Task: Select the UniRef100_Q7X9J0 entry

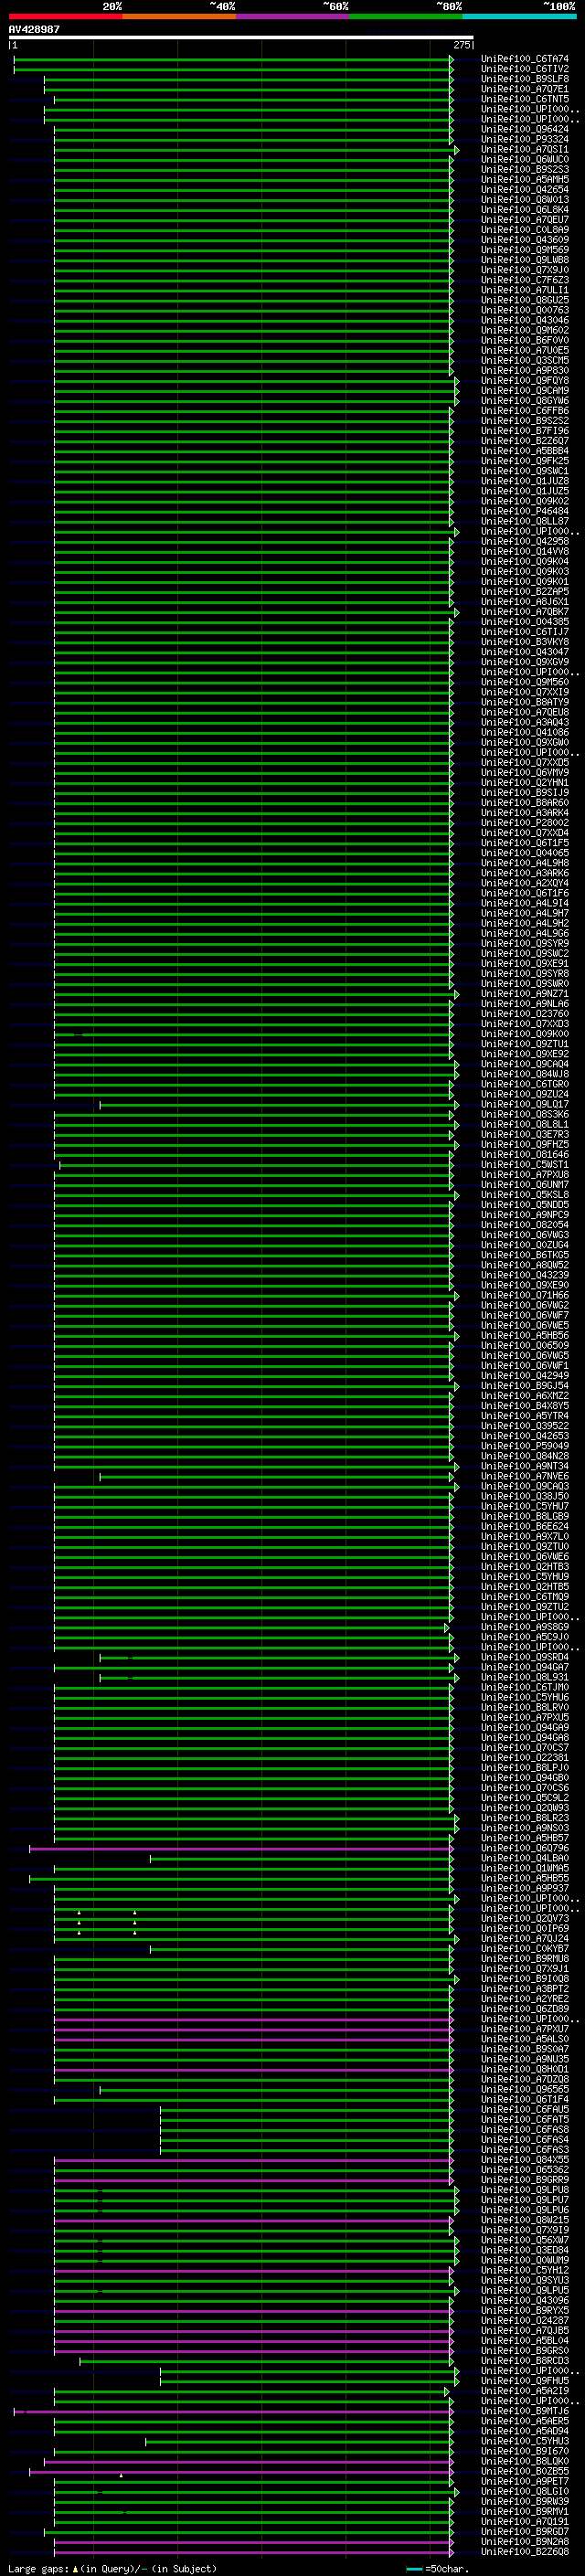Action: click(x=525, y=270)
